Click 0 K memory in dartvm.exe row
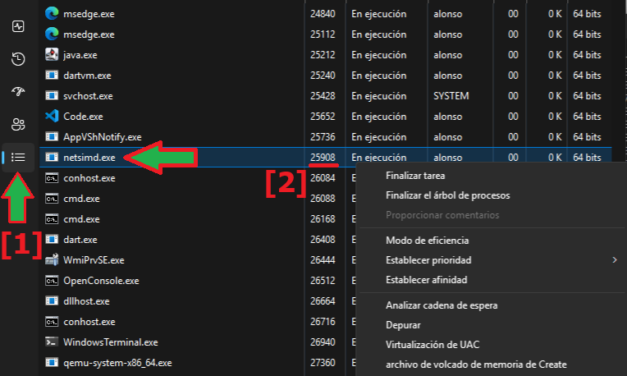 (555, 76)
